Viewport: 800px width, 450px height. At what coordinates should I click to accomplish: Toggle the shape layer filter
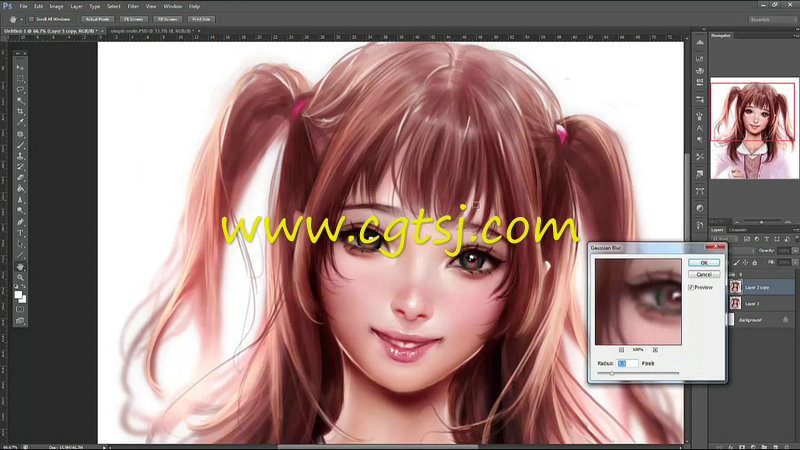(777, 239)
